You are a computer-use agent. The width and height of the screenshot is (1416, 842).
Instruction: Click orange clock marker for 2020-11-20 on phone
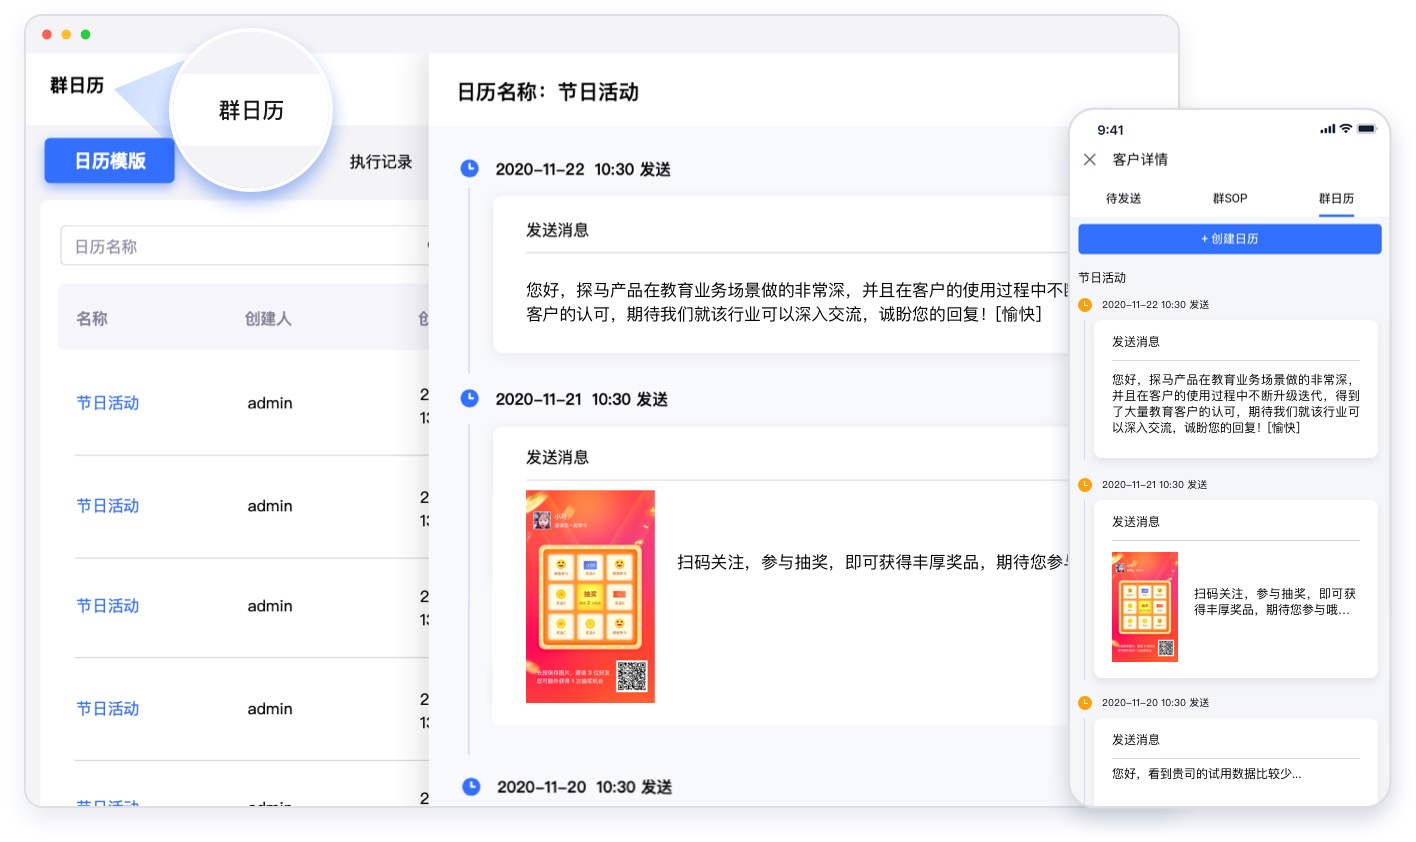1085,702
